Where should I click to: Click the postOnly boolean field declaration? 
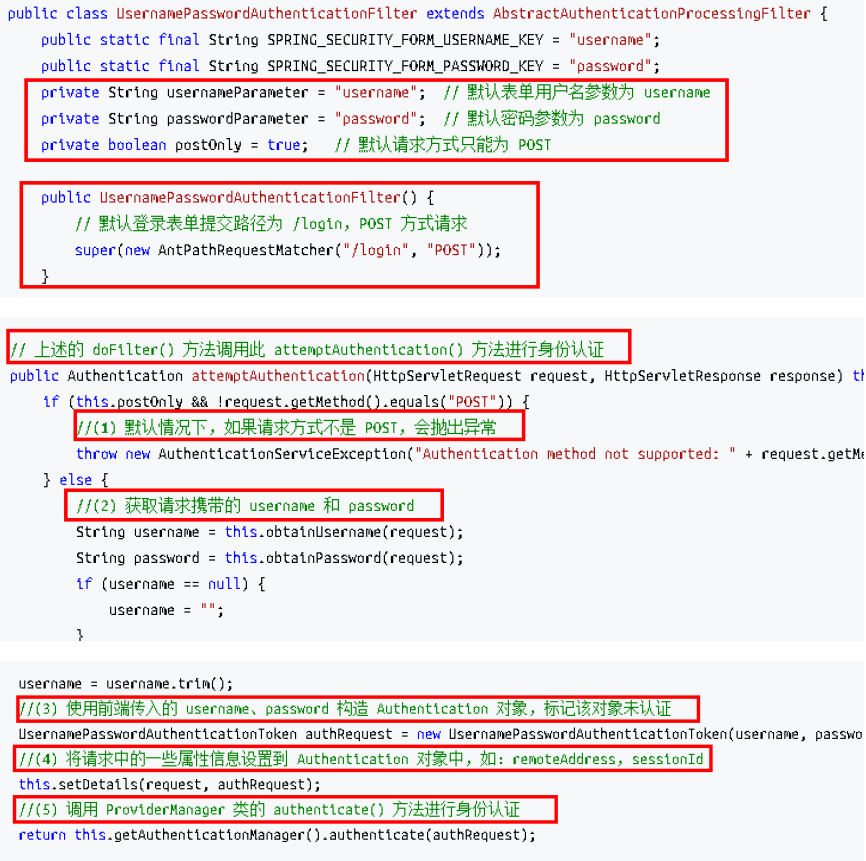pos(171,145)
